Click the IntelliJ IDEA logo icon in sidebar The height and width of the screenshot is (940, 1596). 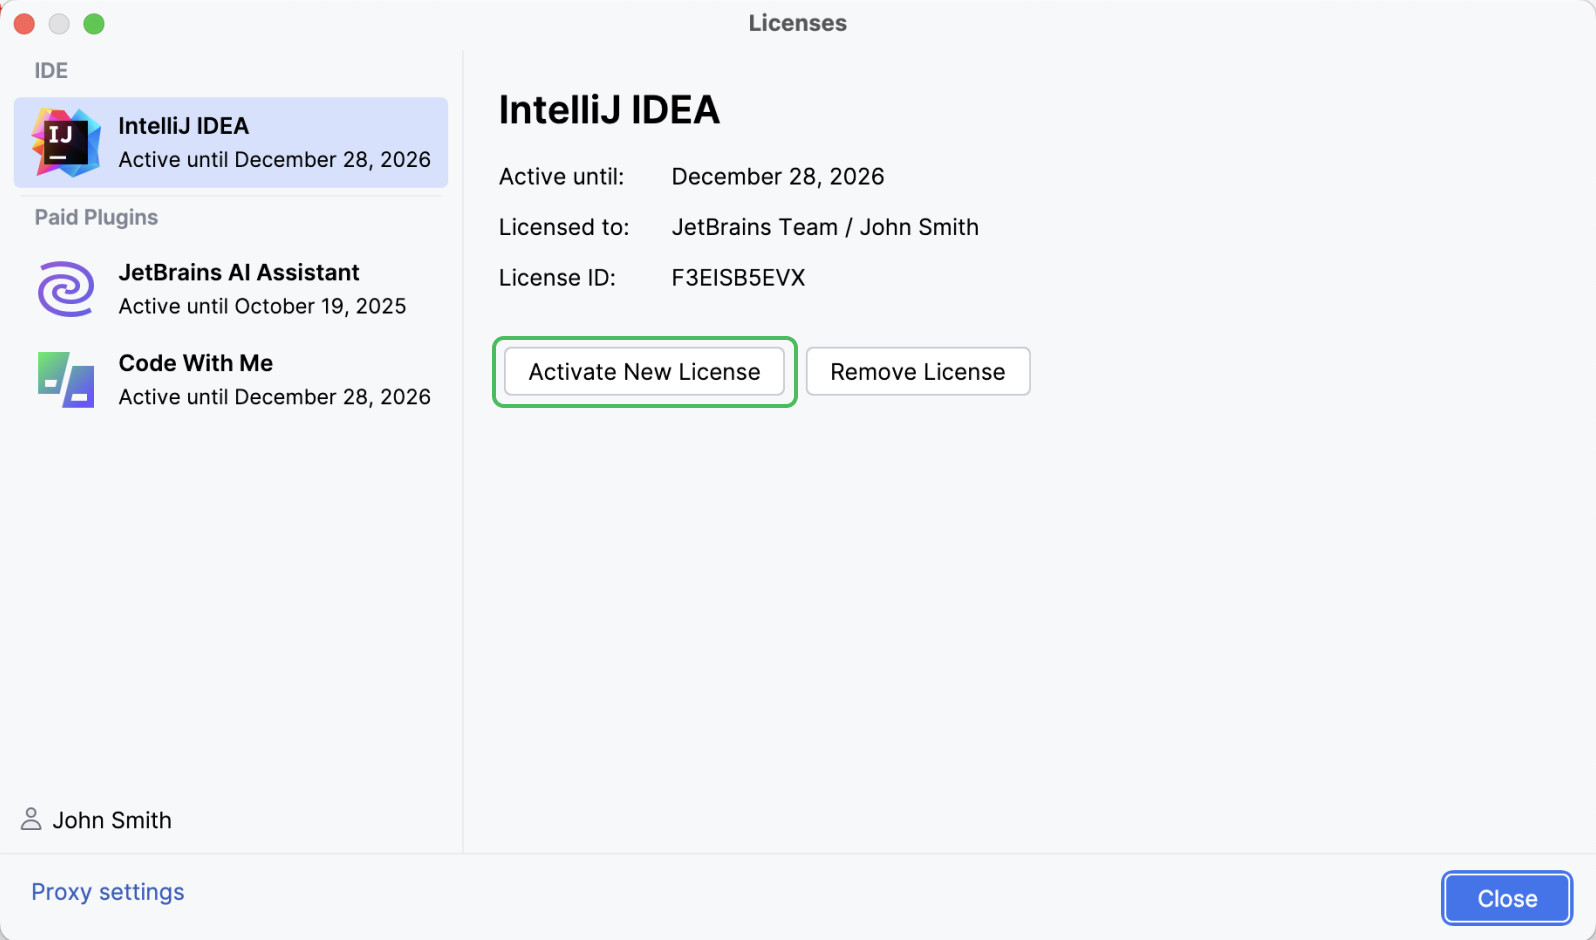pyautogui.click(x=65, y=143)
